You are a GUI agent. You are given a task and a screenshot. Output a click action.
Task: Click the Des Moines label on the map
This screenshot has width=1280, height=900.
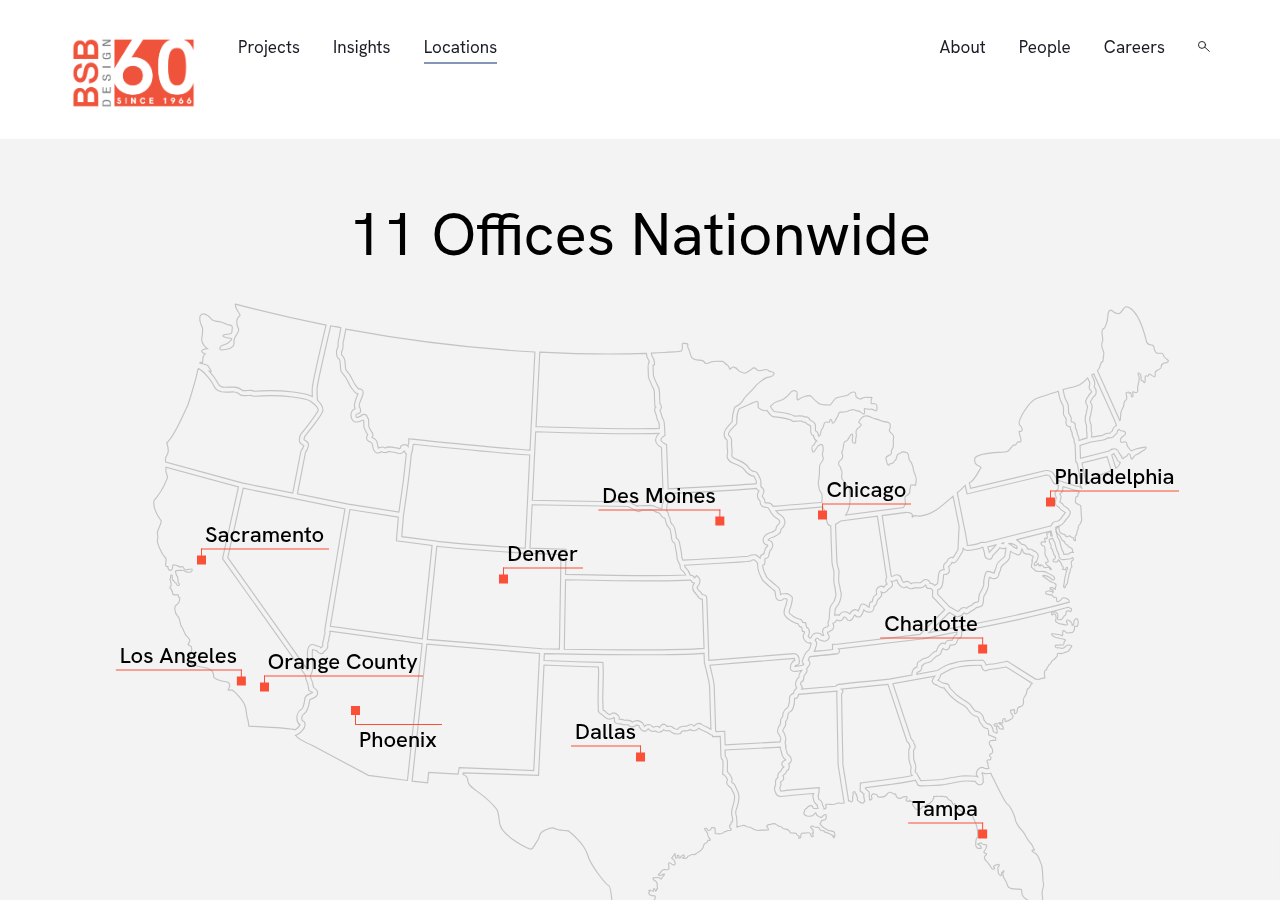pos(658,495)
